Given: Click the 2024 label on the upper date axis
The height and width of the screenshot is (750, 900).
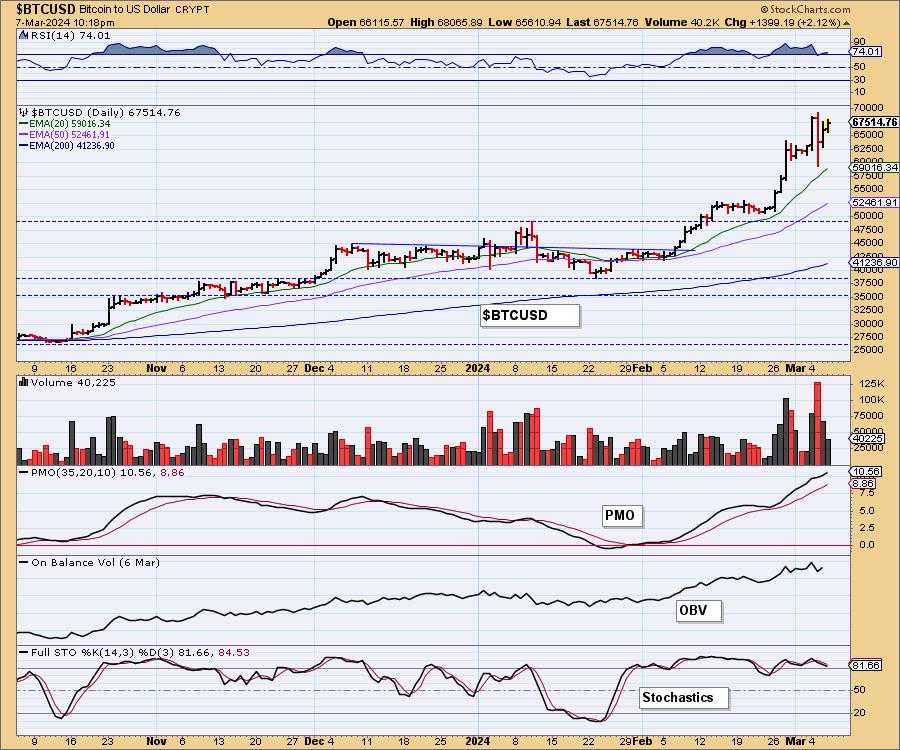Looking at the screenshot, I should pos(478,368).
